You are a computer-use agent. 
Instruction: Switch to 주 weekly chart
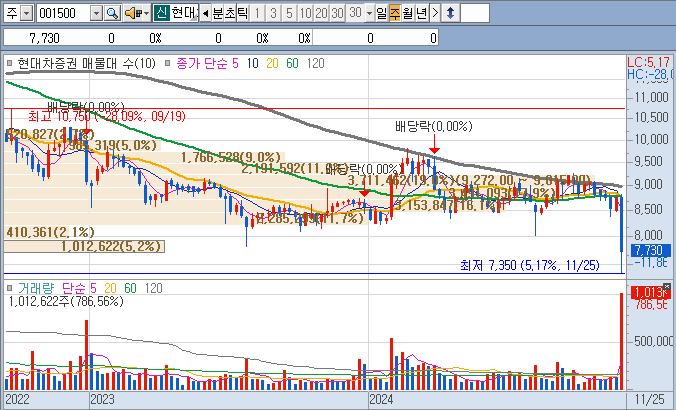point(394,13)
